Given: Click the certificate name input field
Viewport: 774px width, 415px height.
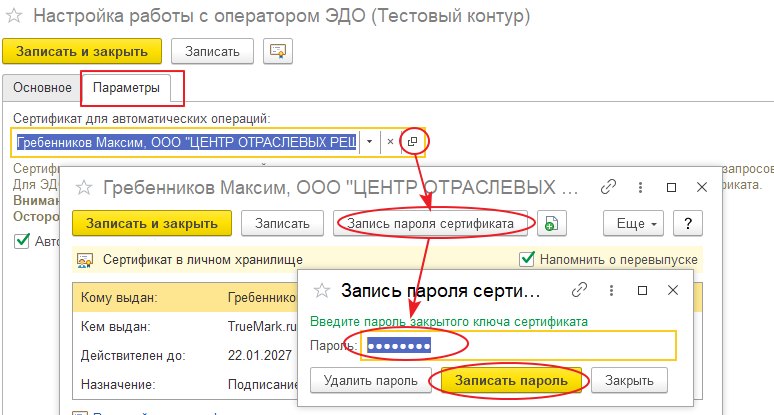Looking at the screenshot, I should point(187,142).
